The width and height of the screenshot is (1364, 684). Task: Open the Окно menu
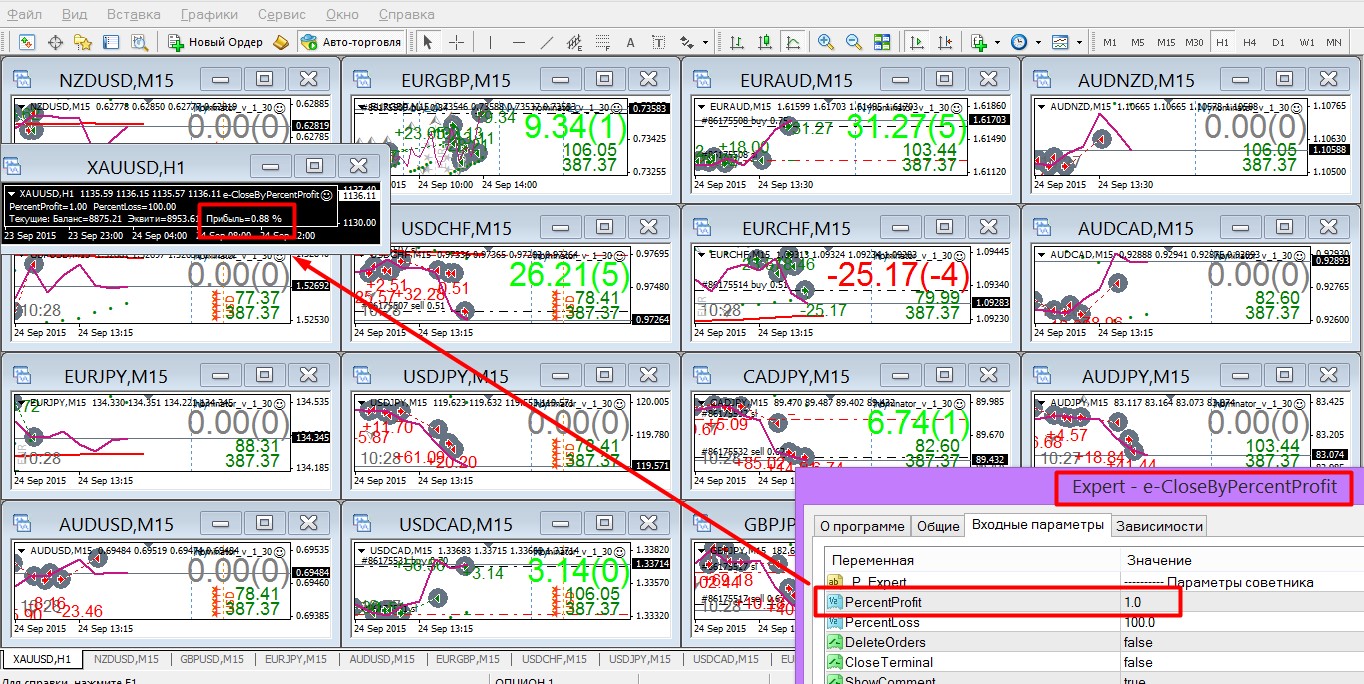[342, 14]
